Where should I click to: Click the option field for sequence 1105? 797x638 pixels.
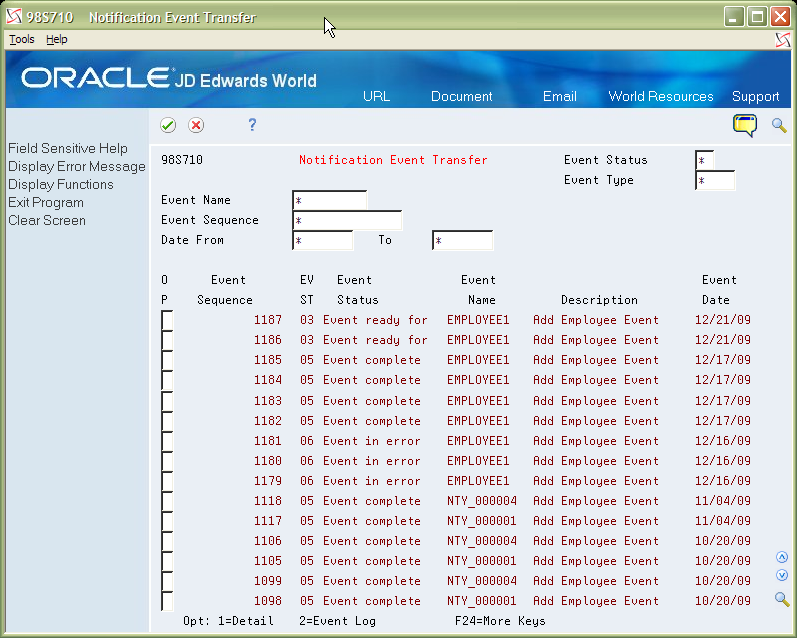click(167, 561)
